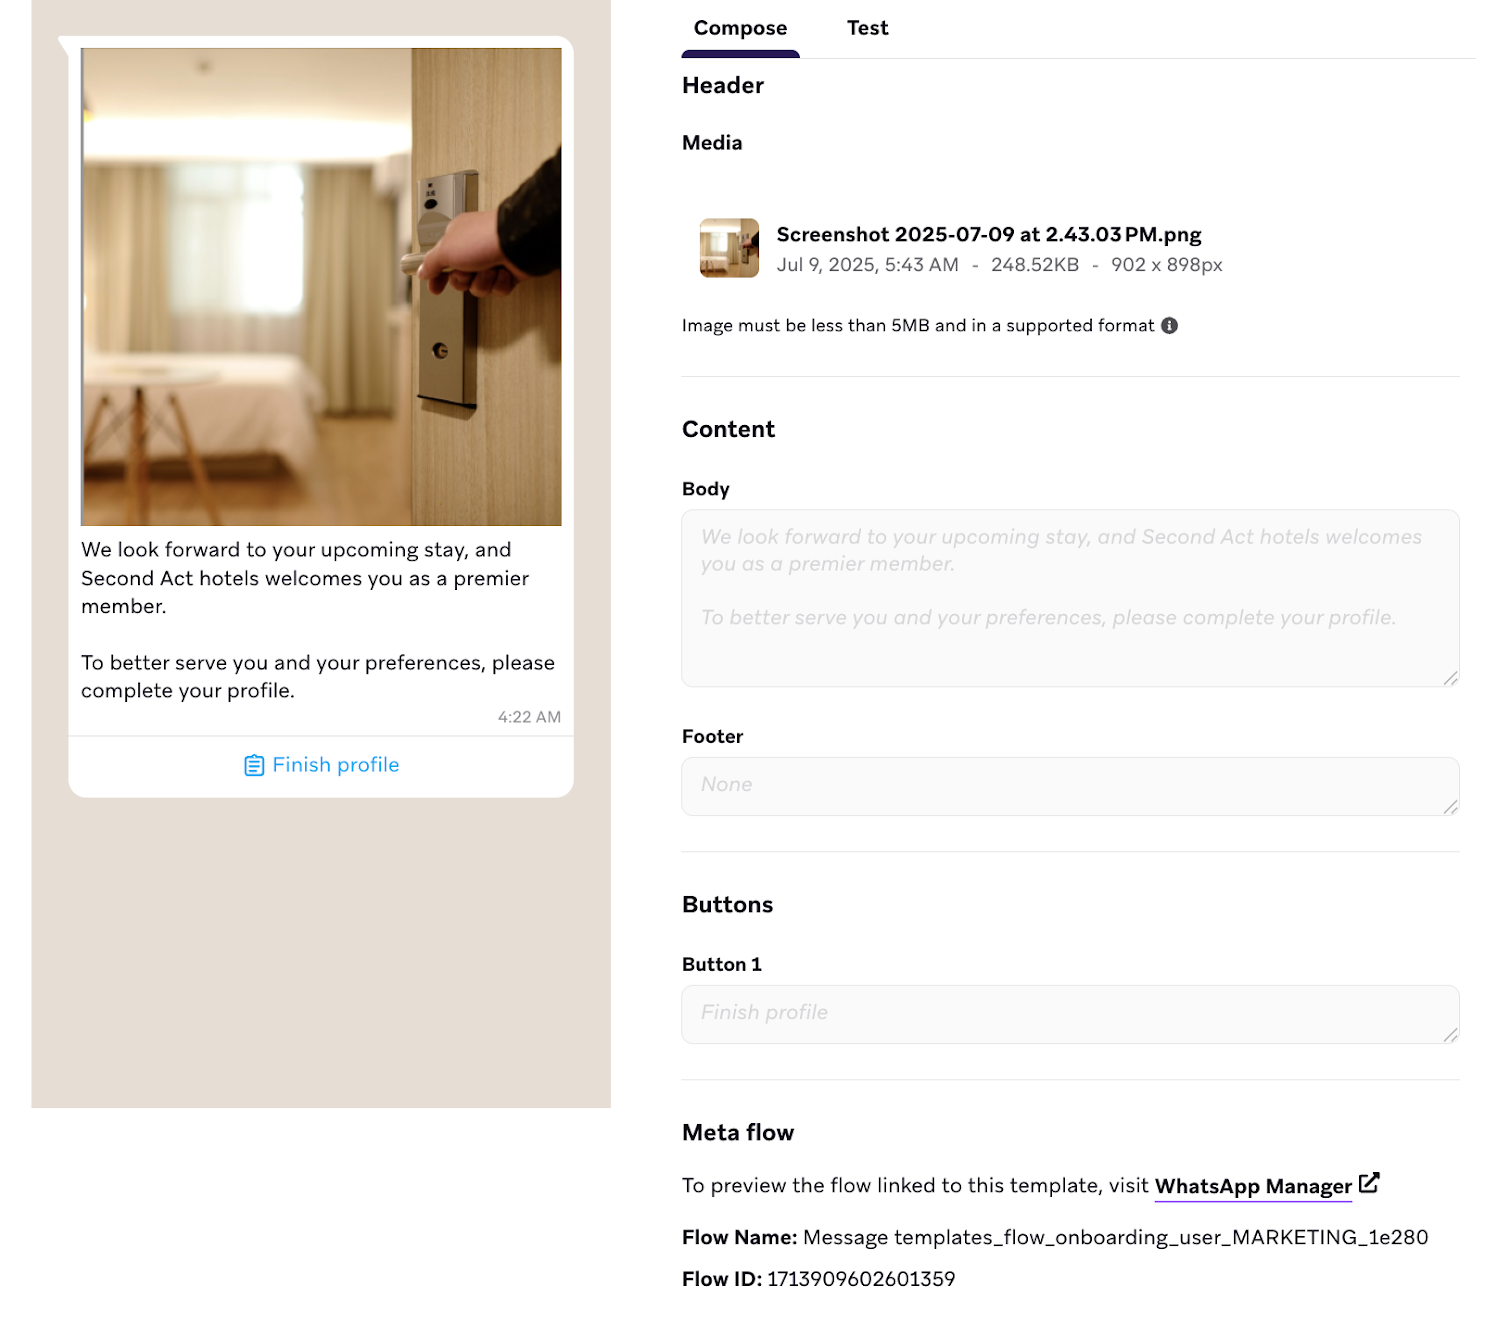This screenshot has width=1507, height=1332.
Task: Click the clipboard icon beside Finish profile
Action: click(254, 766)
